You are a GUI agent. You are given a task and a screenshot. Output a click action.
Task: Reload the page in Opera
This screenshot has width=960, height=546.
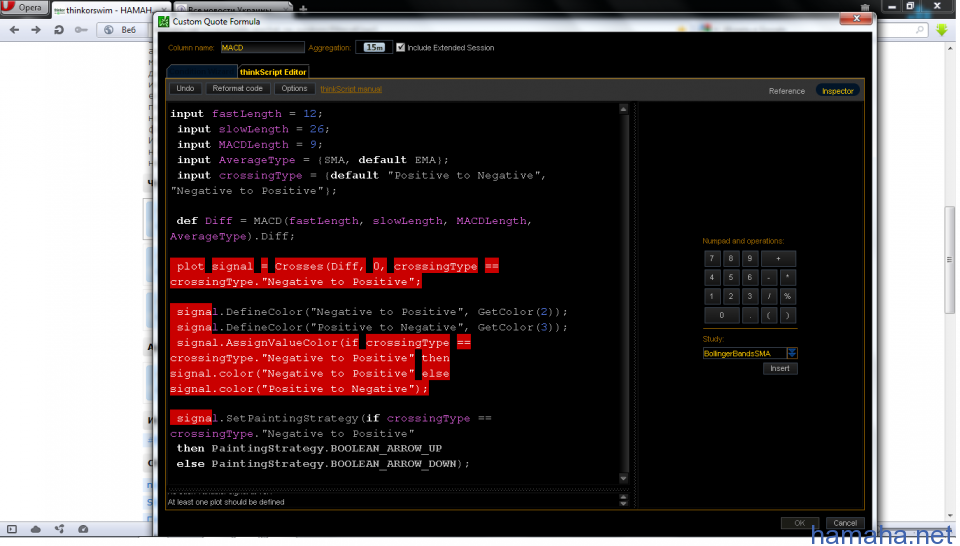(59, 29)
